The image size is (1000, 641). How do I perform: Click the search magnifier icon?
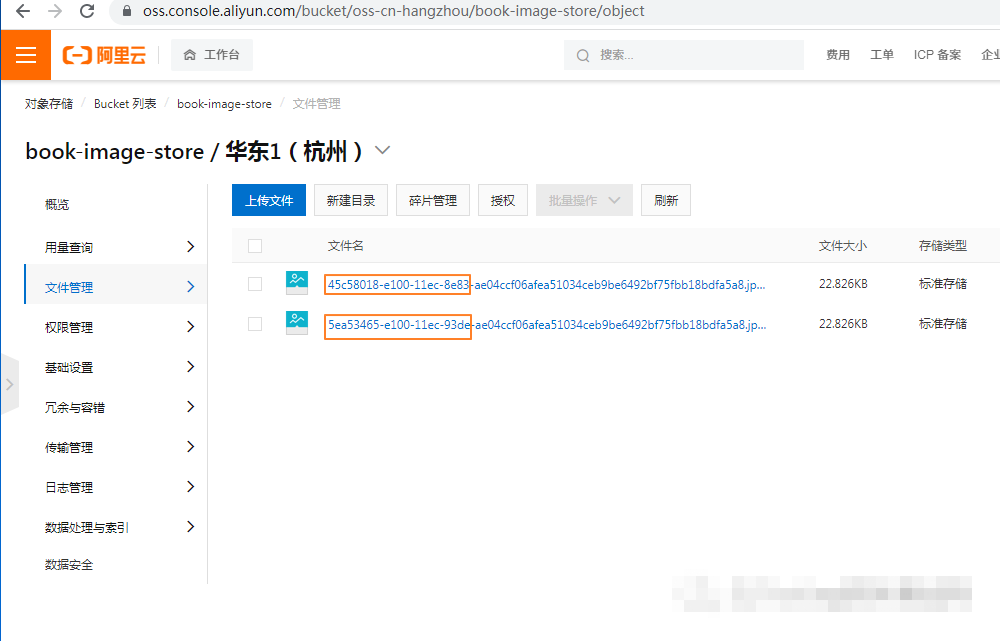tap(582, 55)
